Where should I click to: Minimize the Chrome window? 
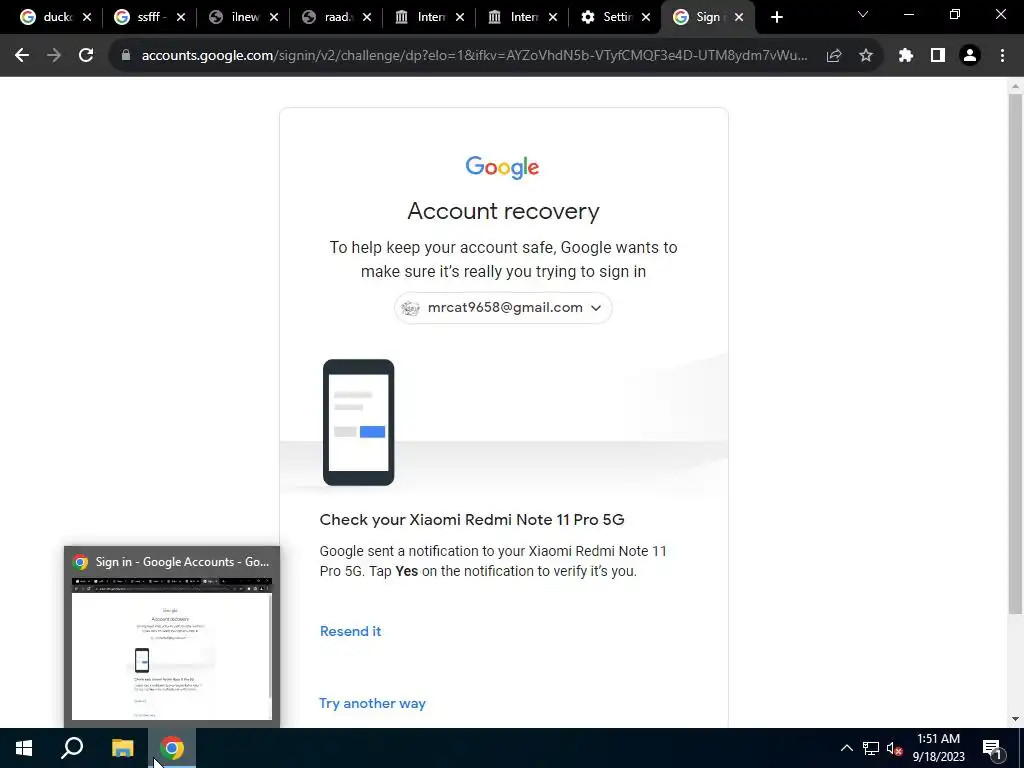pos(908,14)
